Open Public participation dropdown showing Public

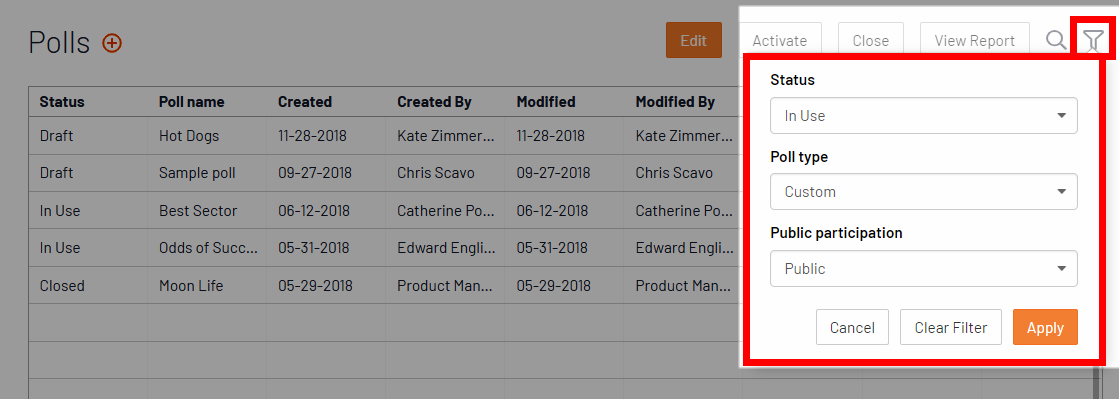coord(923,269)
